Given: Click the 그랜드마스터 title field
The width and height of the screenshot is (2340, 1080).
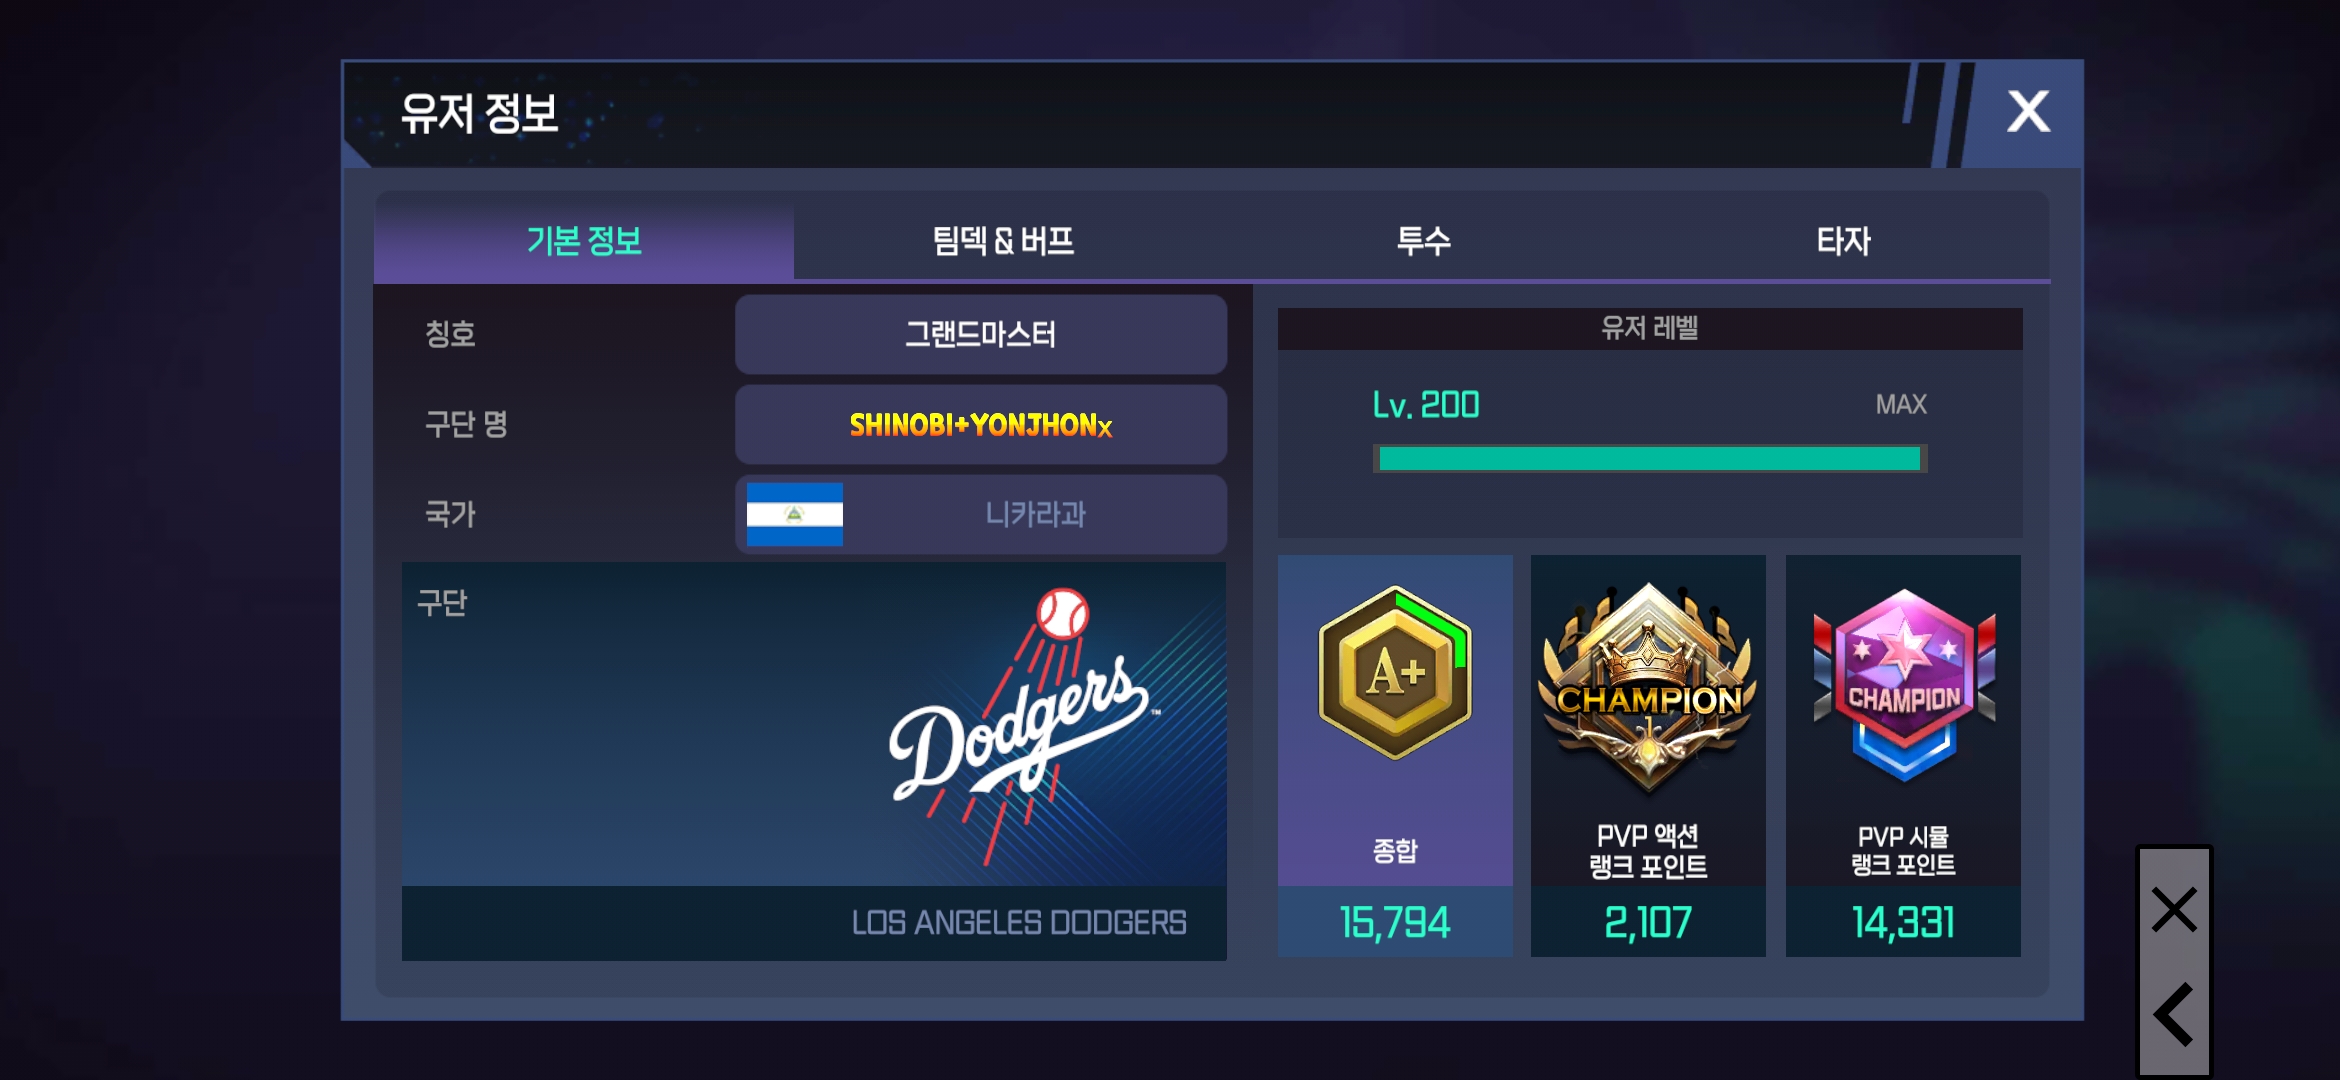Looking at the screenshot, I should [981, 334].
